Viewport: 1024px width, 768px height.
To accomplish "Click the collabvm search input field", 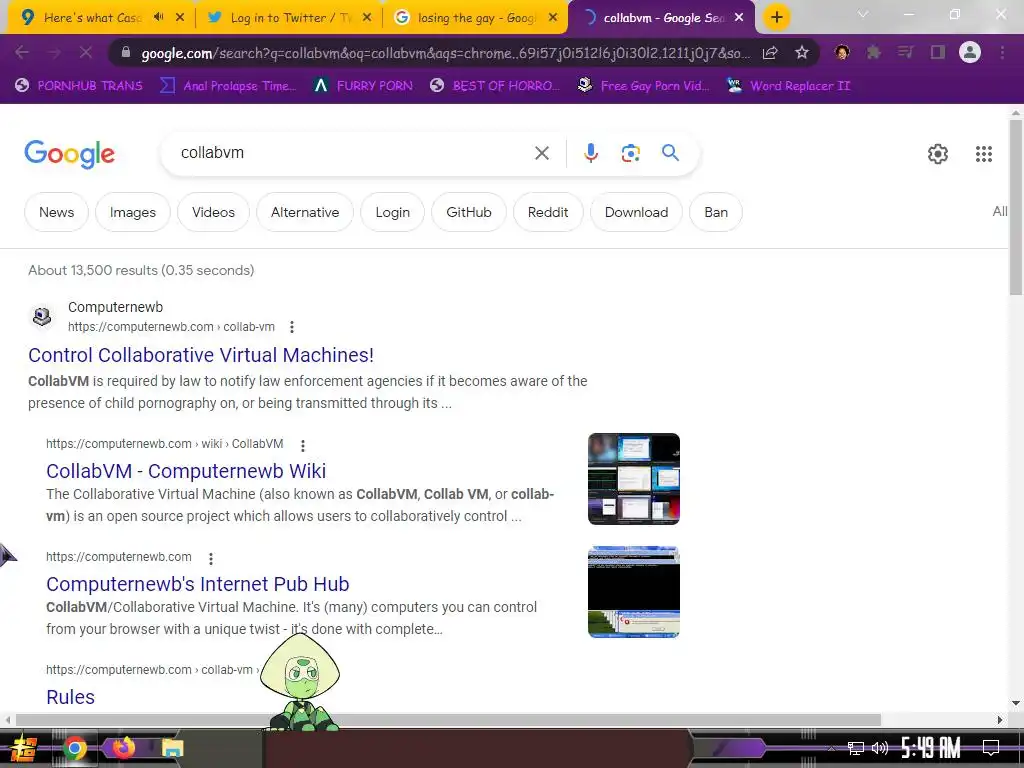I will pos(353,153).
